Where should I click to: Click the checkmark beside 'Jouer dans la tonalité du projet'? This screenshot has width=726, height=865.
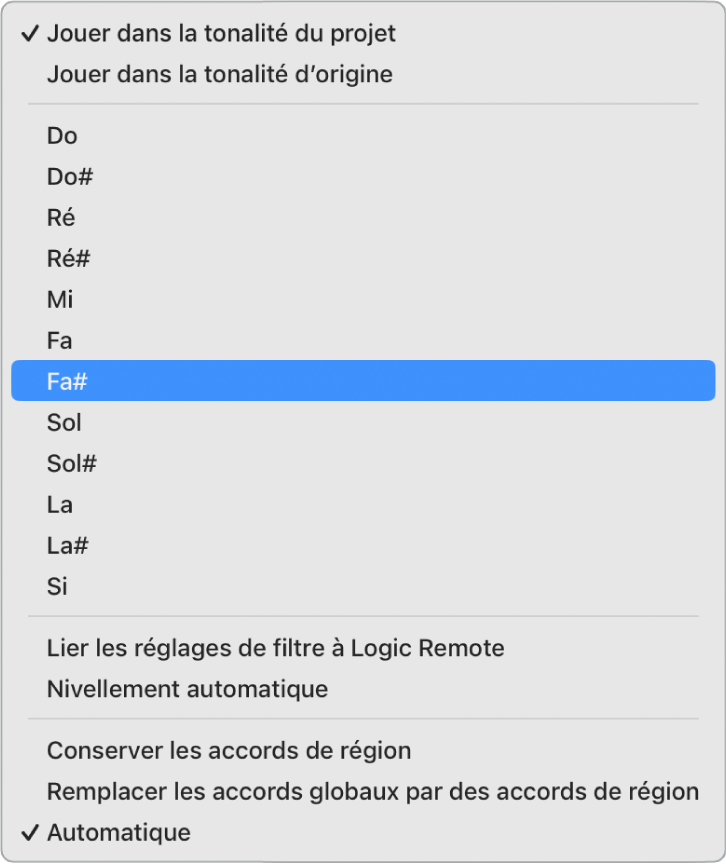pos(29,34)
